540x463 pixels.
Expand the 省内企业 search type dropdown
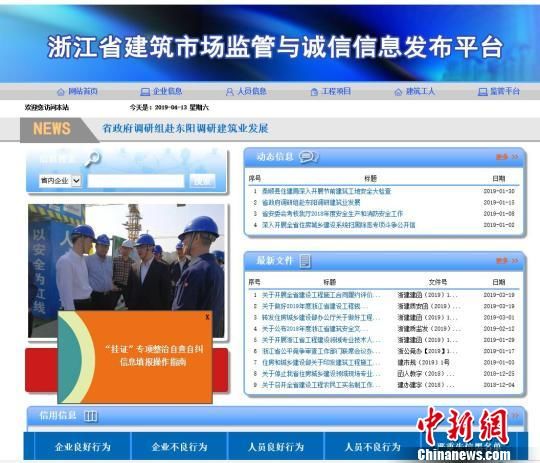point(60,181)
